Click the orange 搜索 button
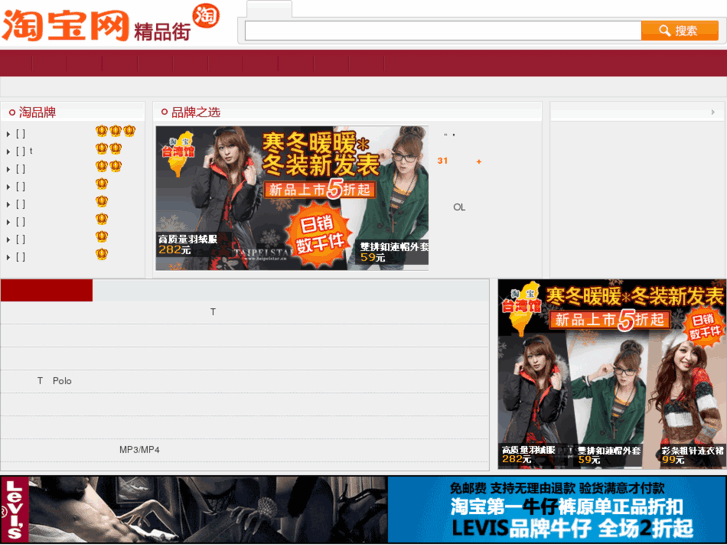727x545 pixels. coord(679,31)
